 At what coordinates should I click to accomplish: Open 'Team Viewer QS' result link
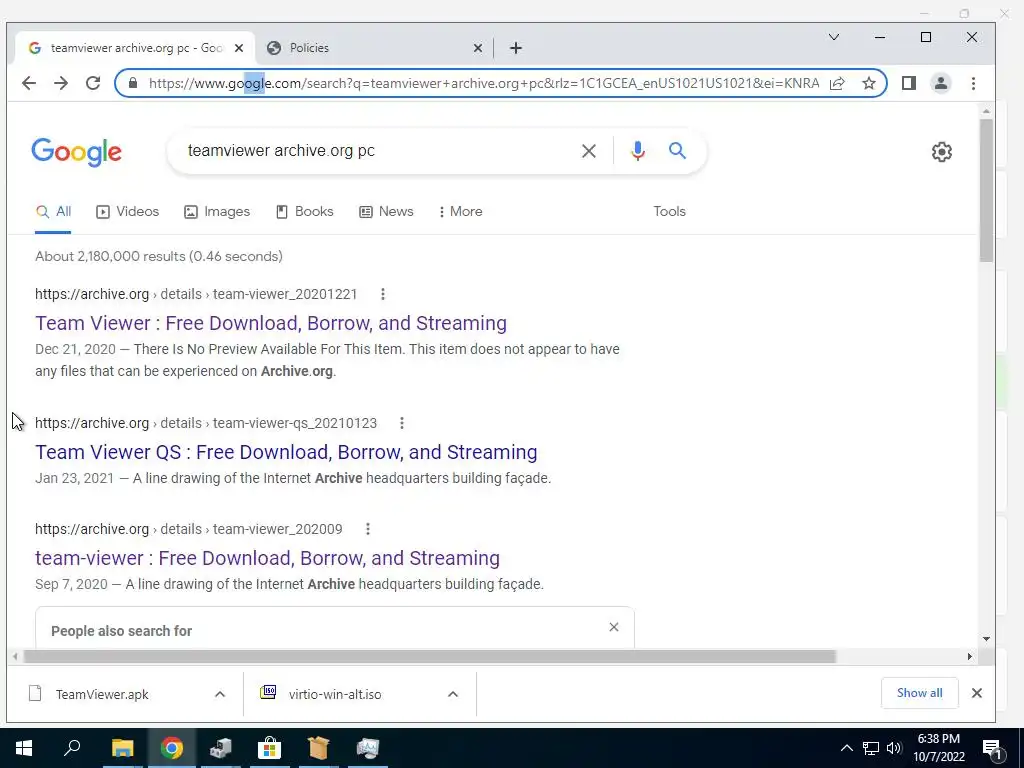pyautogui.click(x=286, y=452)
